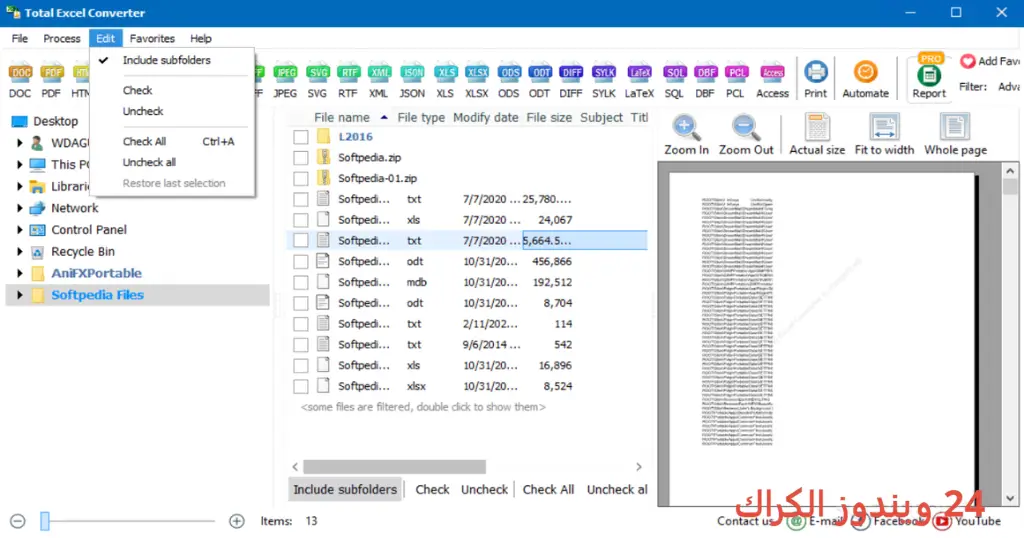
Task: Open the Help menu
Action: 200,39
